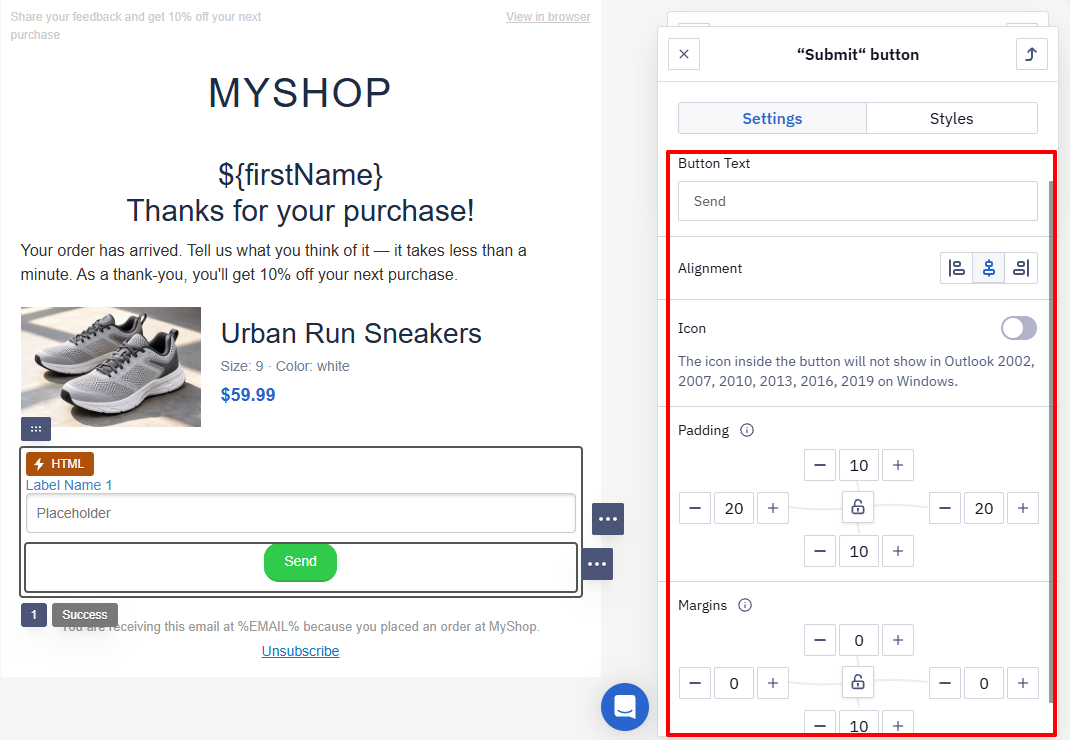Screen dimensions: 1070x740
Task: Click the top padding value field
Action: (x=858, y=465)
